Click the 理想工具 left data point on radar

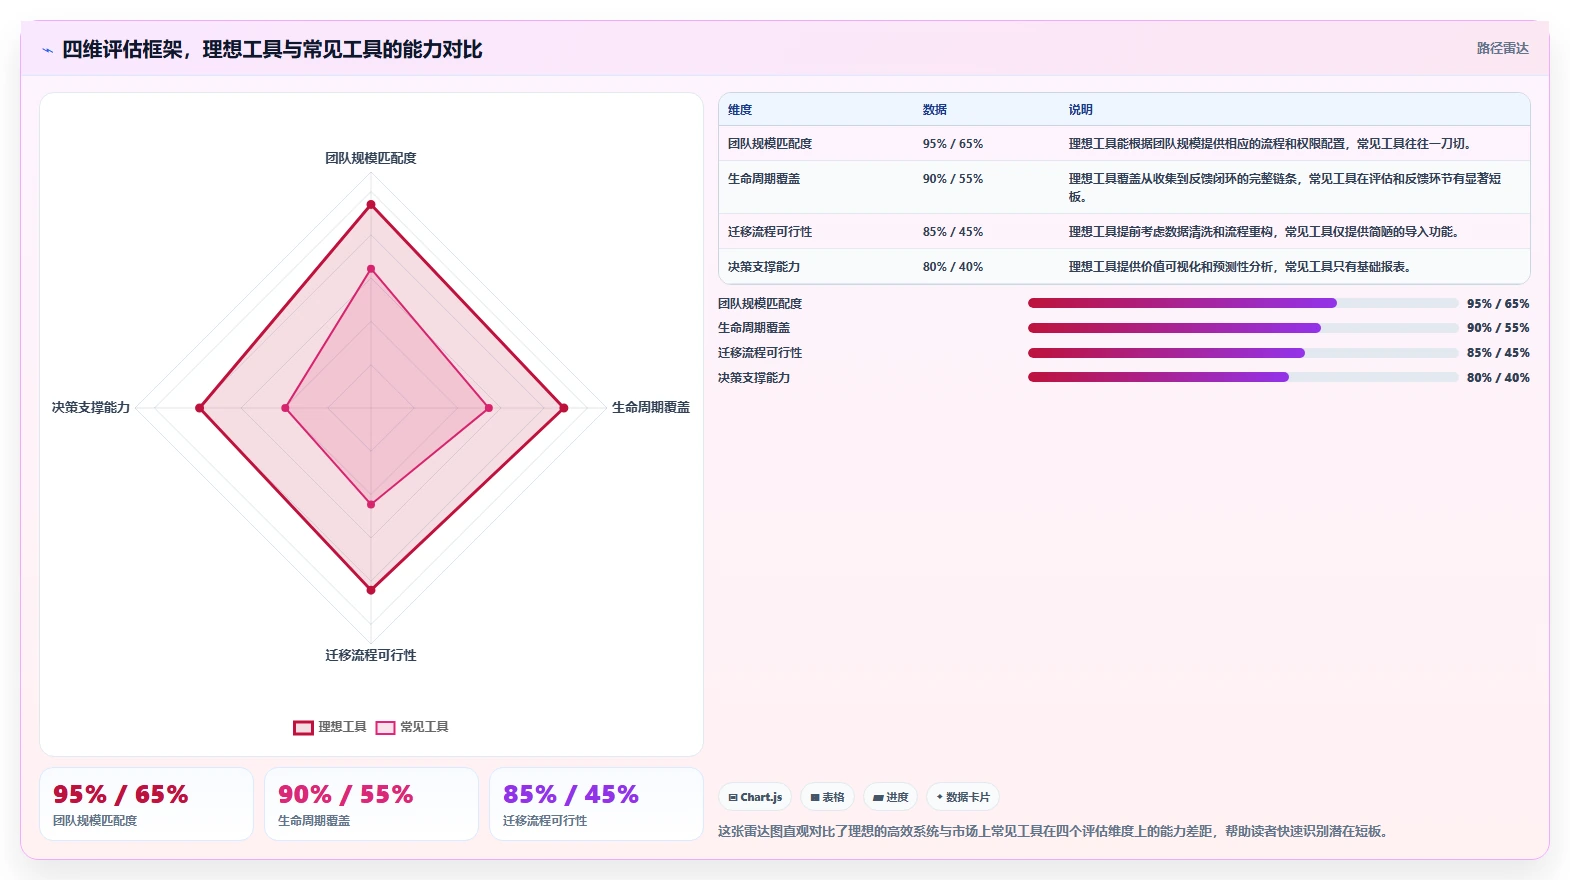(200, 408)
